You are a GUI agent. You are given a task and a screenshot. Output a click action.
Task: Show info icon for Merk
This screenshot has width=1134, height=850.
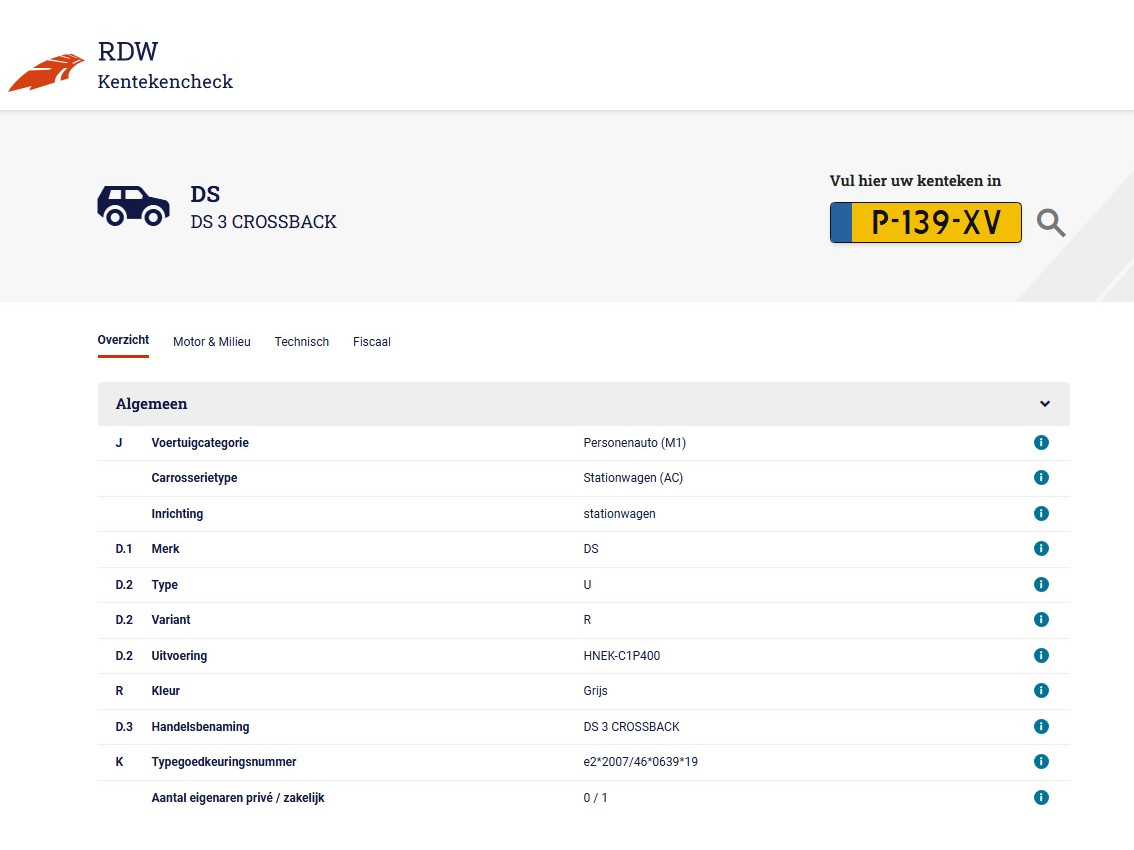pyautogui.click(x=1041, y=548)
